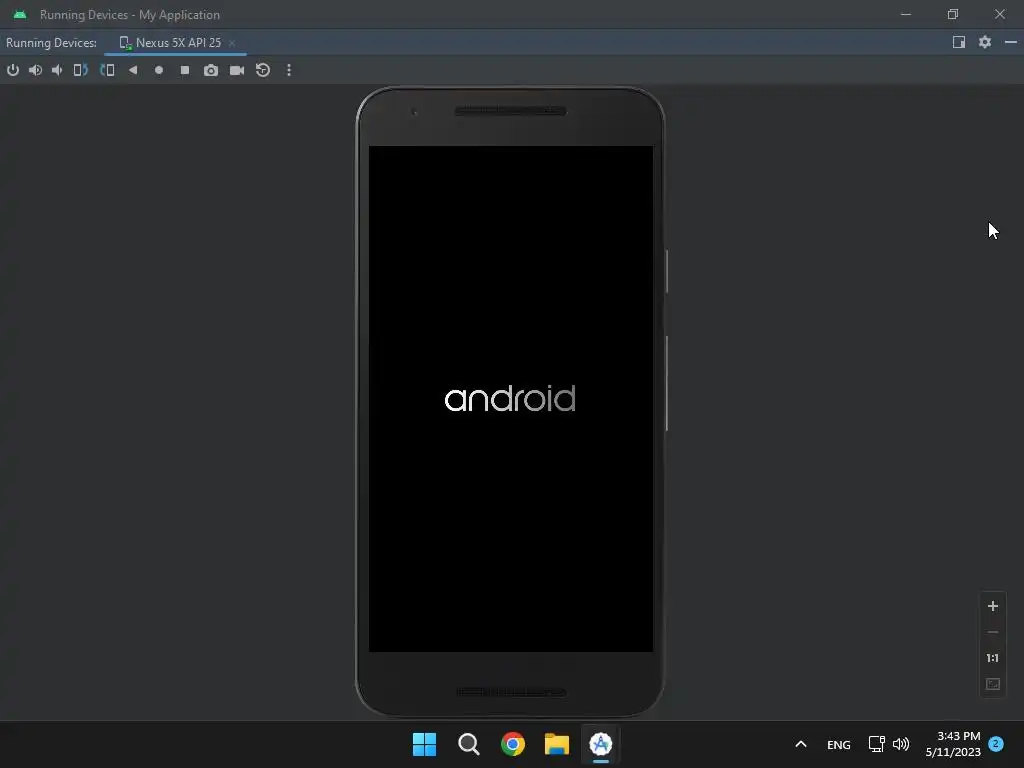
Task: Open the ENG language input switcher
Action: click(839, 744)
